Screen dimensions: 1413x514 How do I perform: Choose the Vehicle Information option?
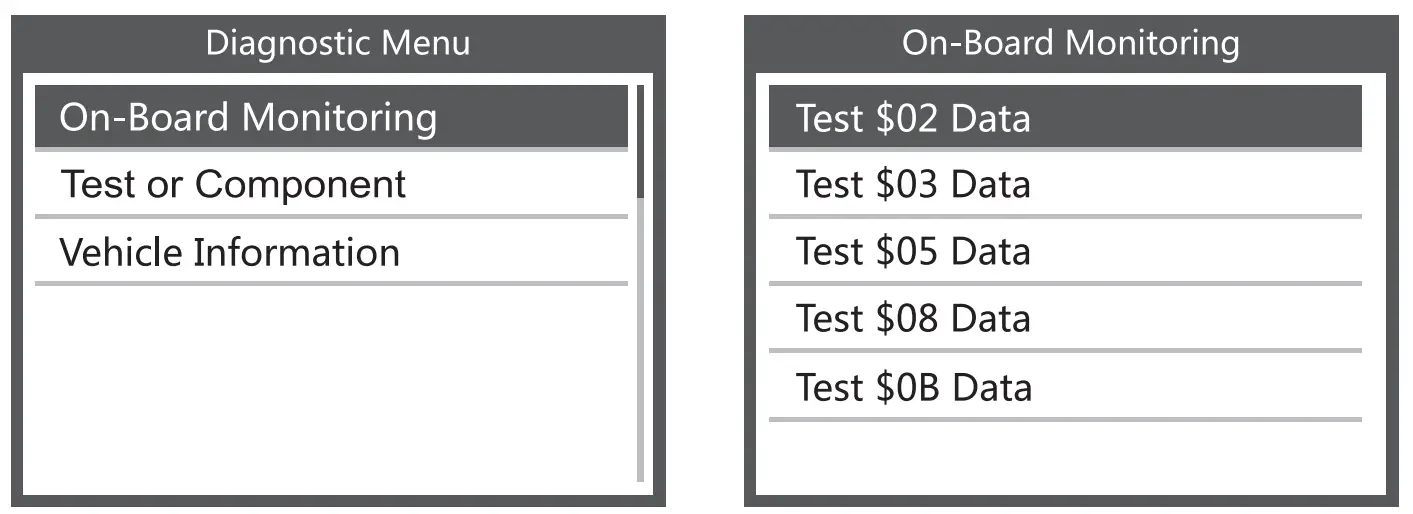tap(330, 252)
